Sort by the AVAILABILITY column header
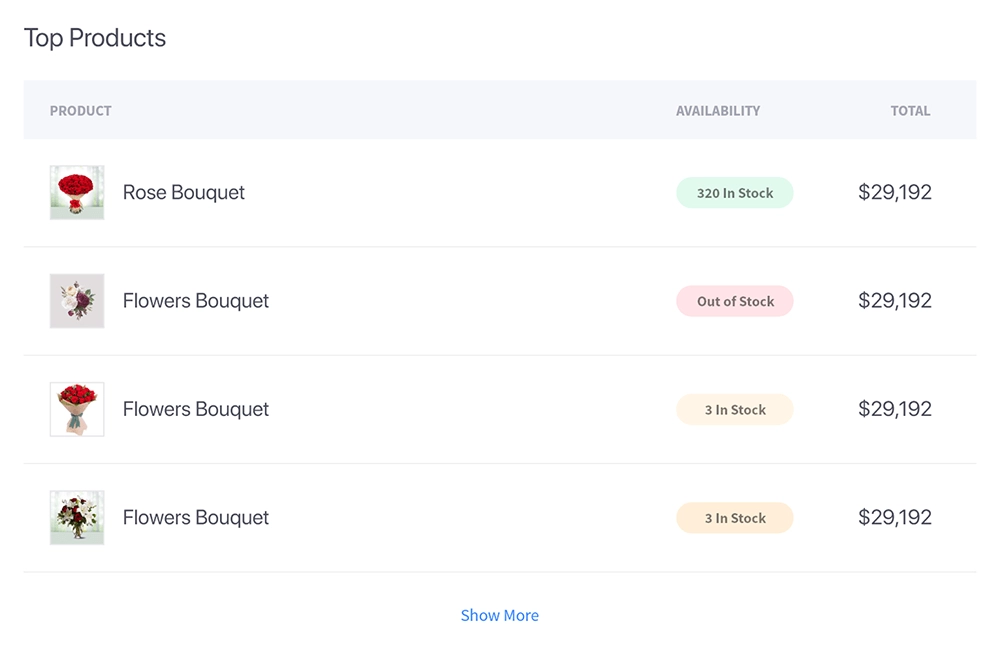This screenshot has height=651, width=1000. point(718,111)
